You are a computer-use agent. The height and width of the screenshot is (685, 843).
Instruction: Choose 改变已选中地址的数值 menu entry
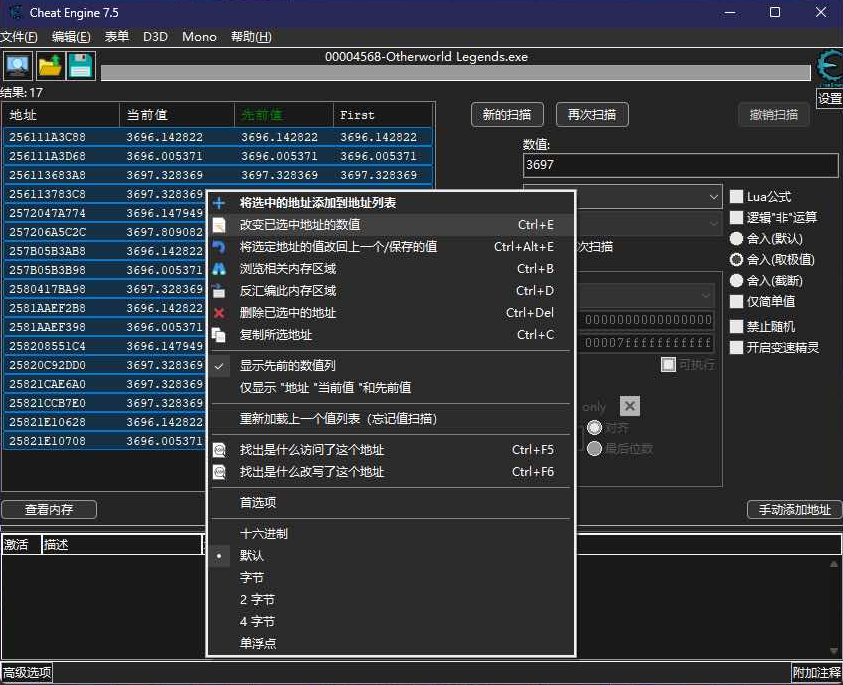coord(391,225)
